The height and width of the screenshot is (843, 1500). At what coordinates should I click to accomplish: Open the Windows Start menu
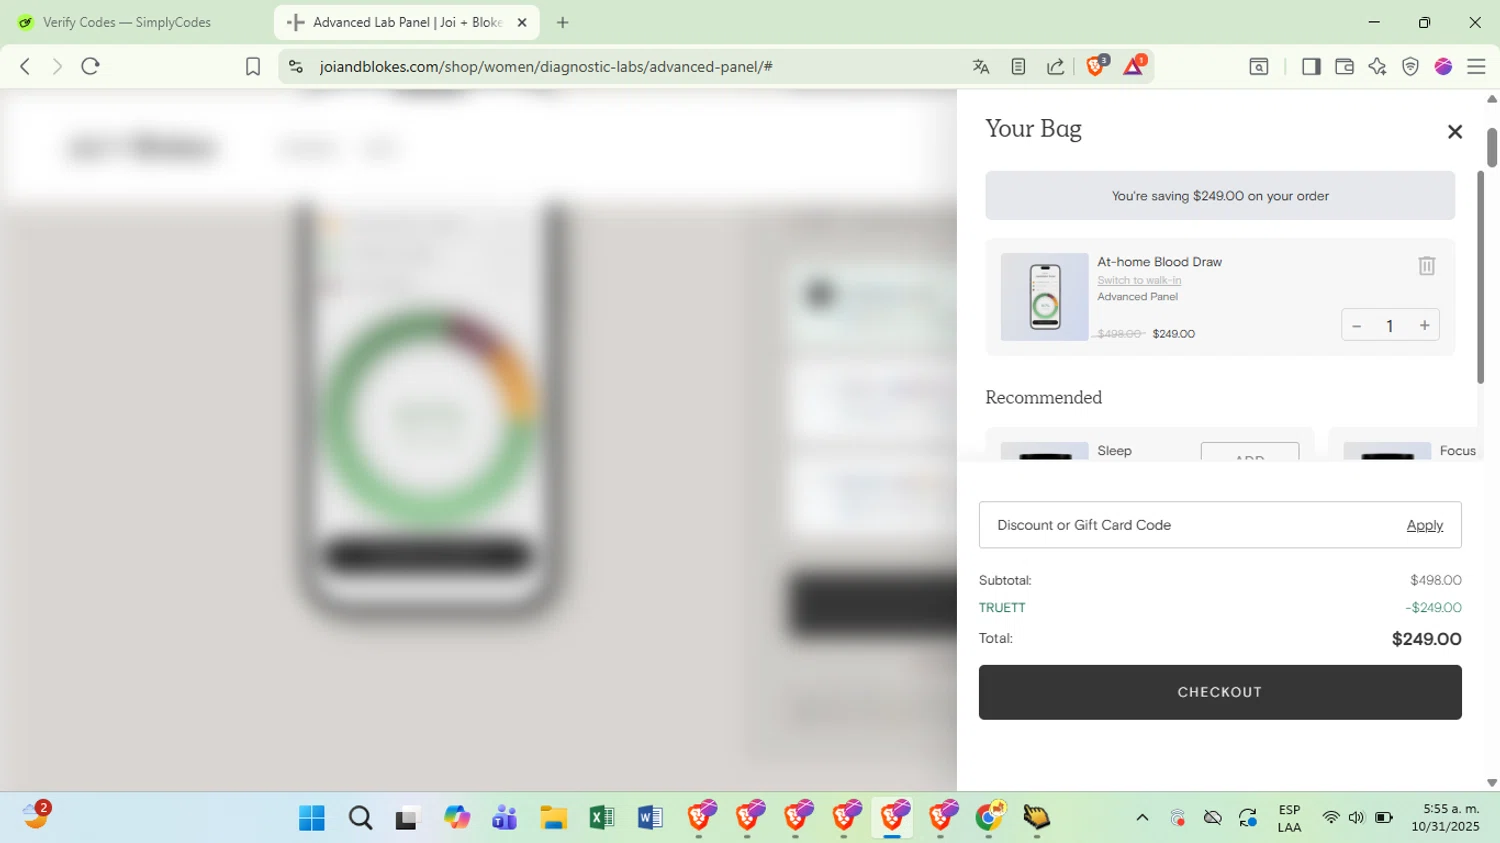point(311,818)
